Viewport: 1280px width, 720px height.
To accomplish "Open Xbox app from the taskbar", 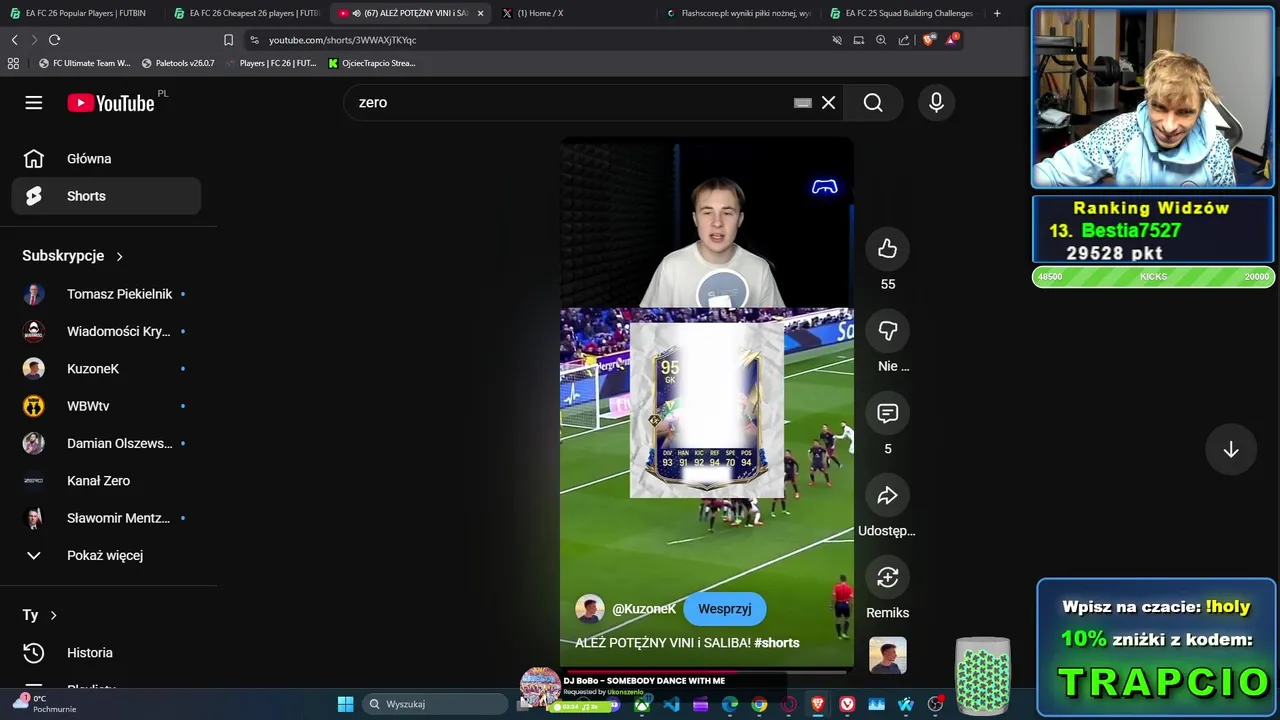I will [642, 704].
